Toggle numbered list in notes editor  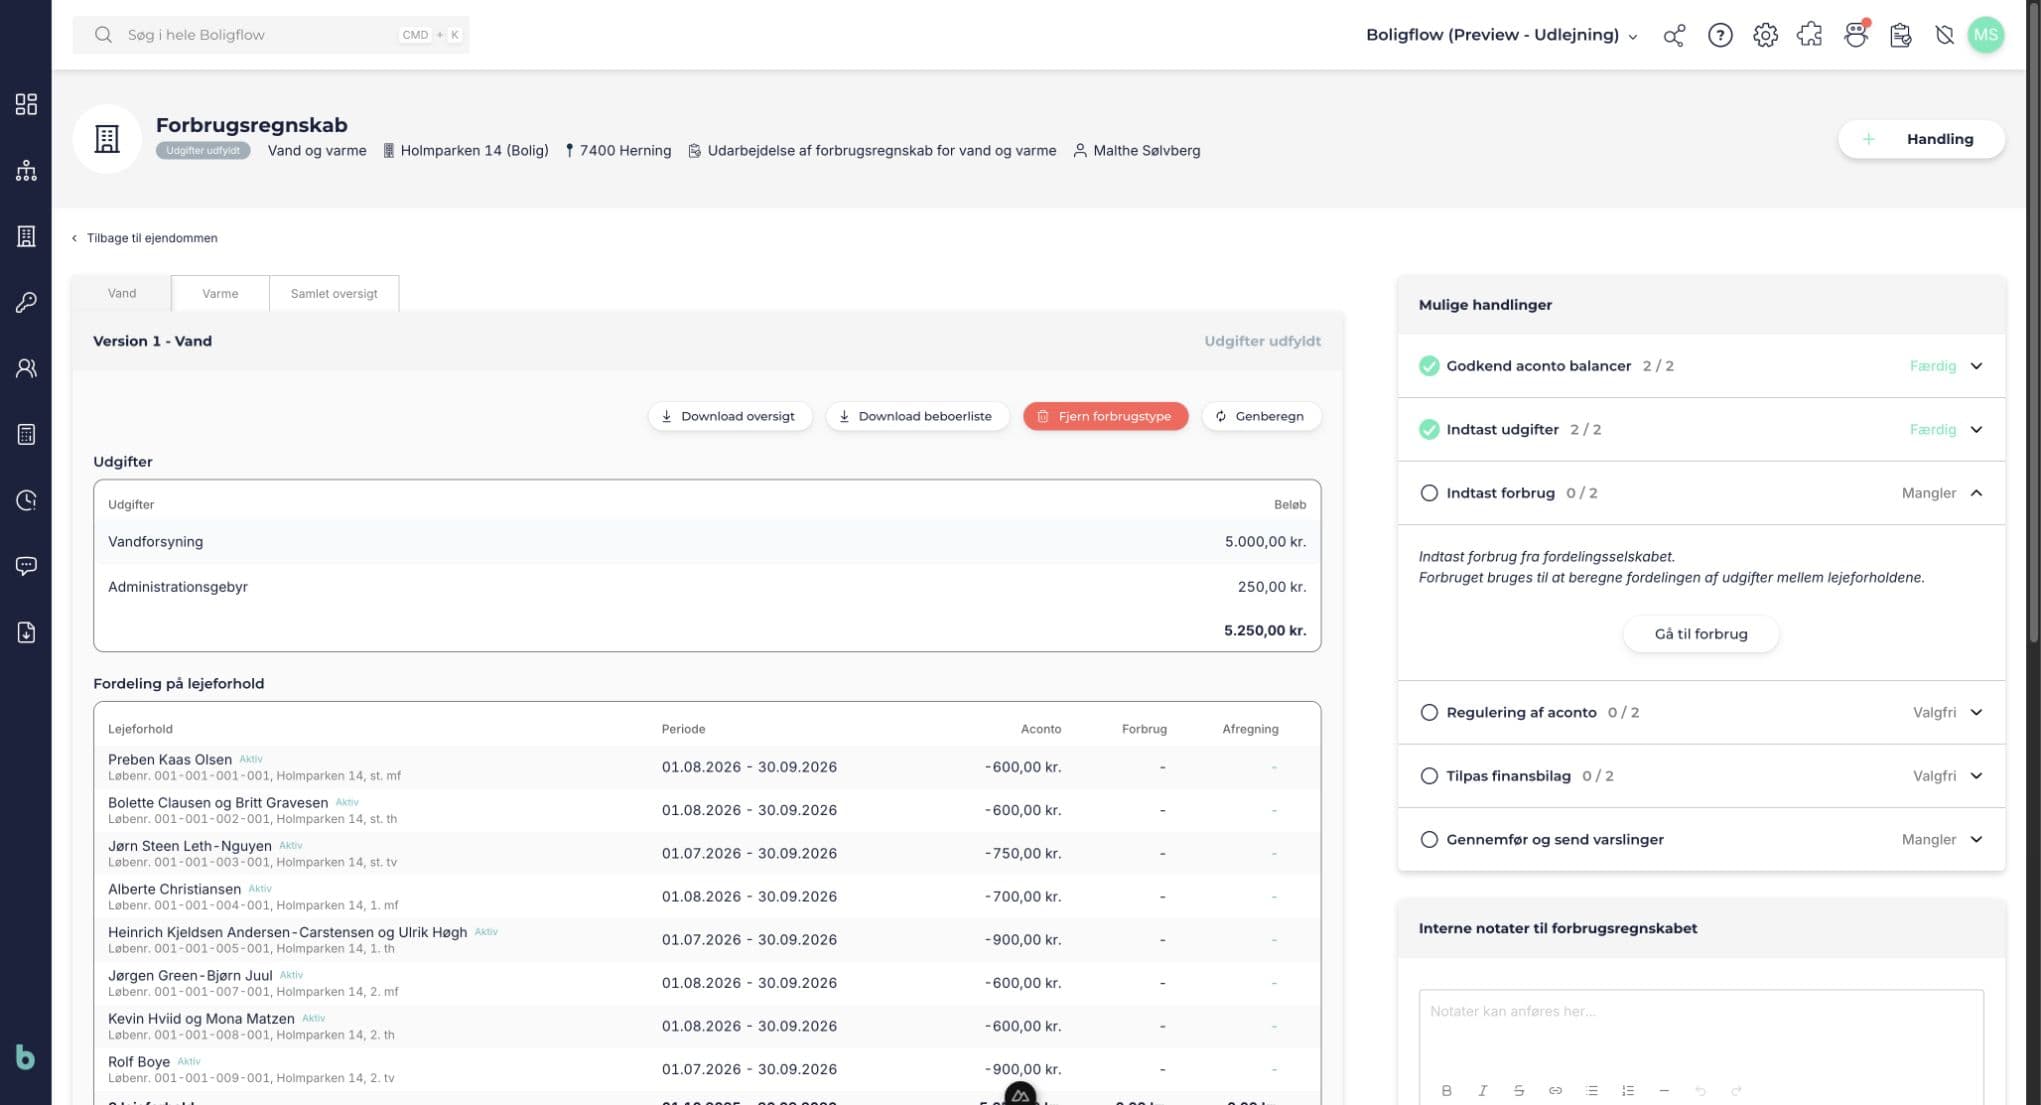pyautogui.click(x=1628, y=1090)
